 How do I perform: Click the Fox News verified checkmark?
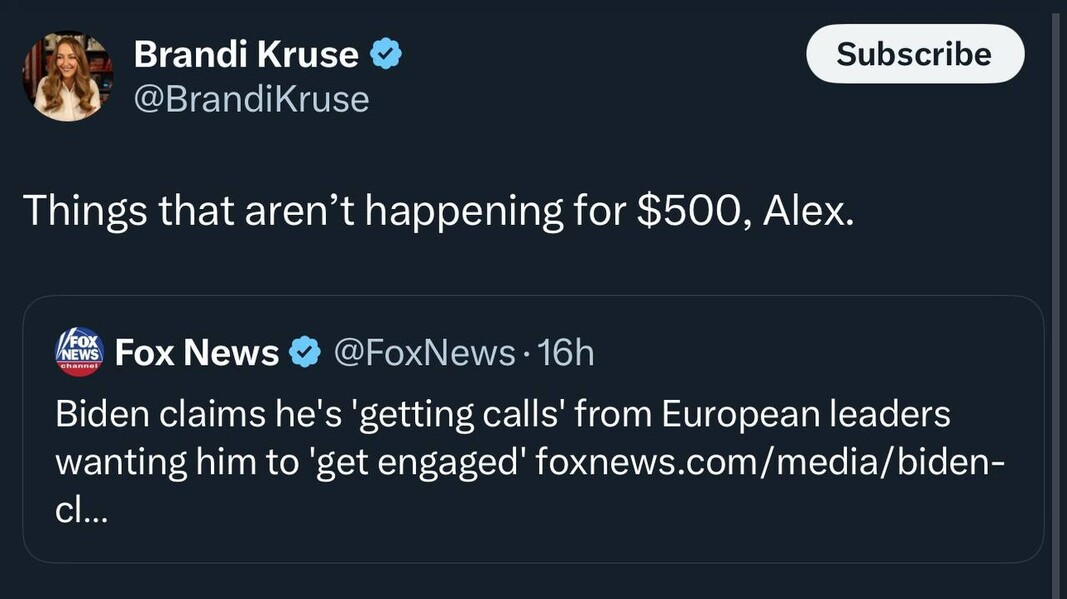tap(304, 352)
